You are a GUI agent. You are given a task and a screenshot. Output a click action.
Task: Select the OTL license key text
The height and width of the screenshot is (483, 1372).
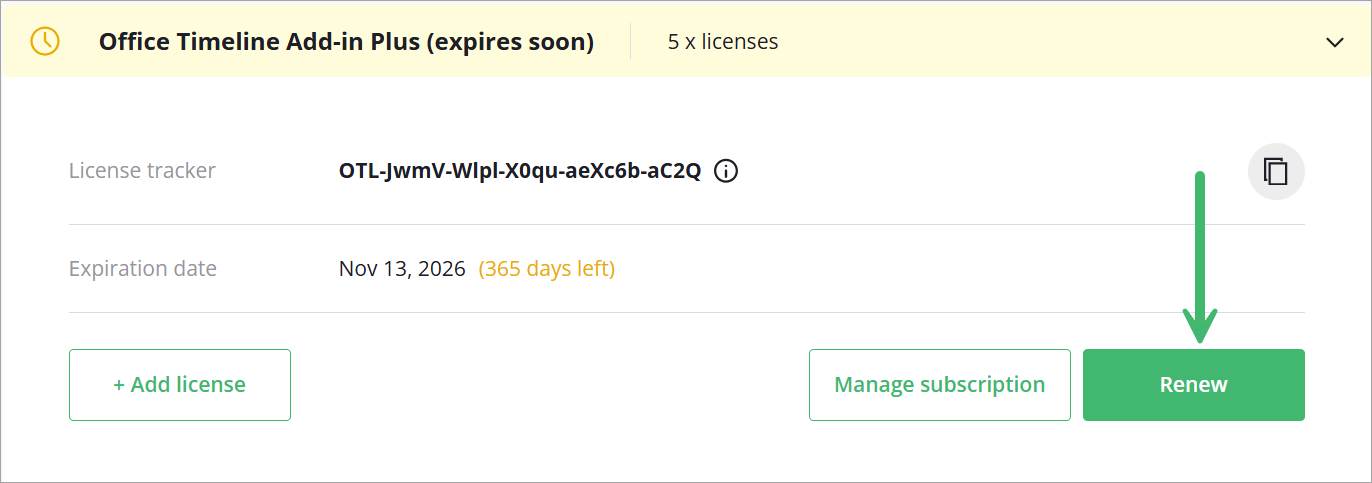click(520, 171)
